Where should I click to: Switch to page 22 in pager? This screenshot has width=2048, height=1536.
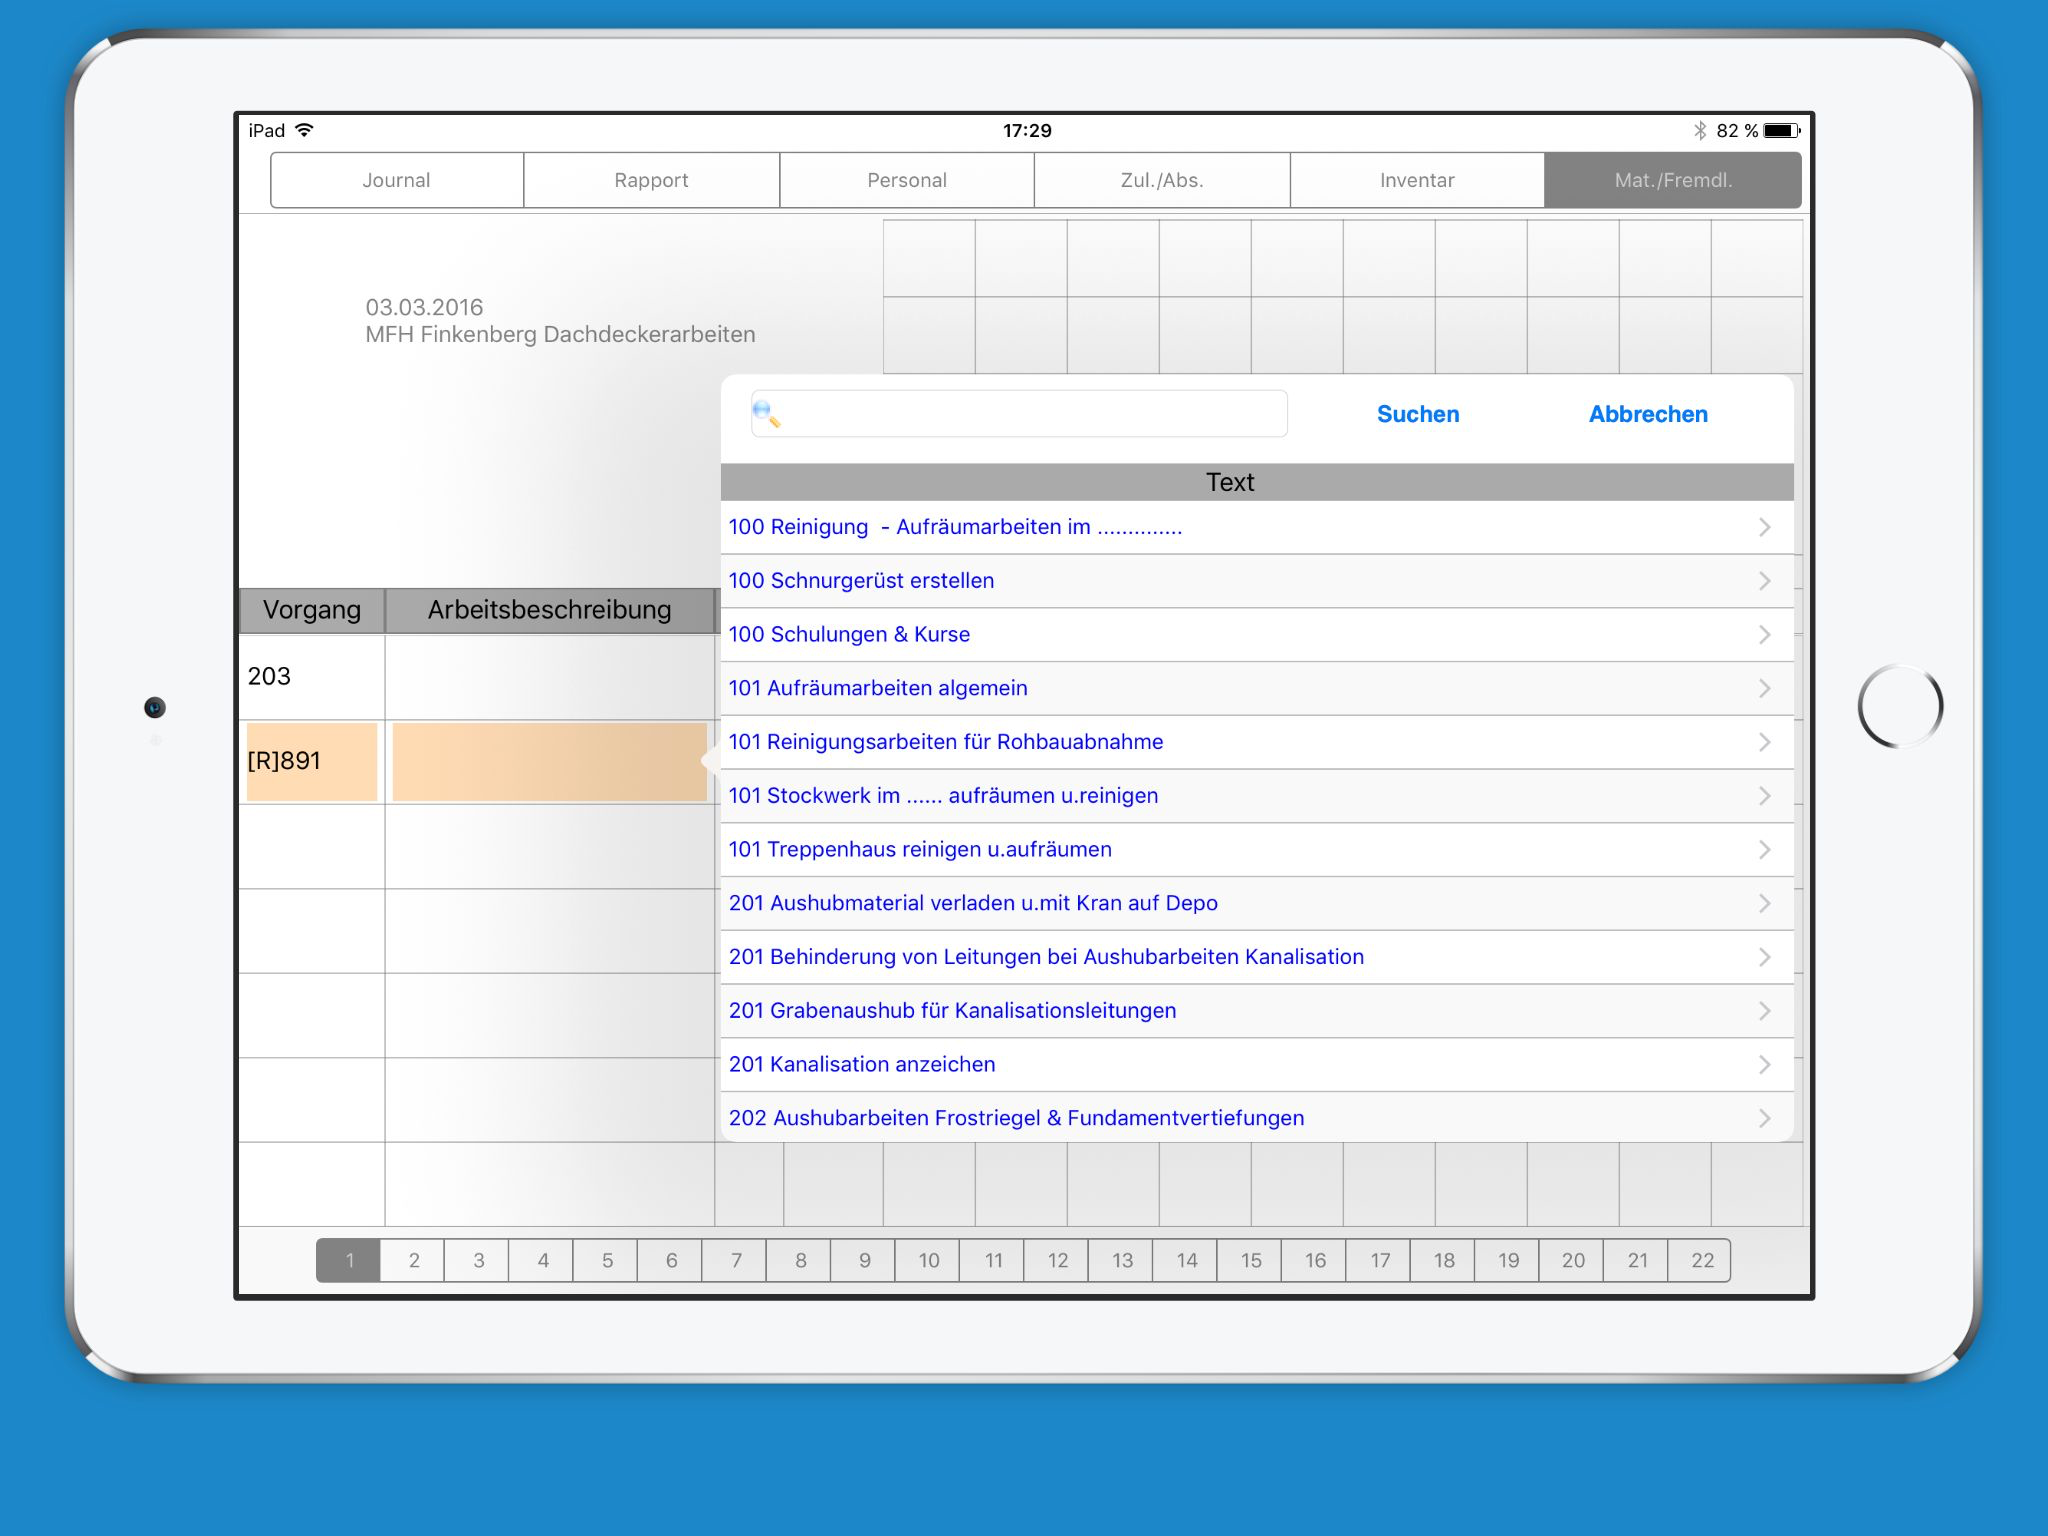click(1701, 1260)
